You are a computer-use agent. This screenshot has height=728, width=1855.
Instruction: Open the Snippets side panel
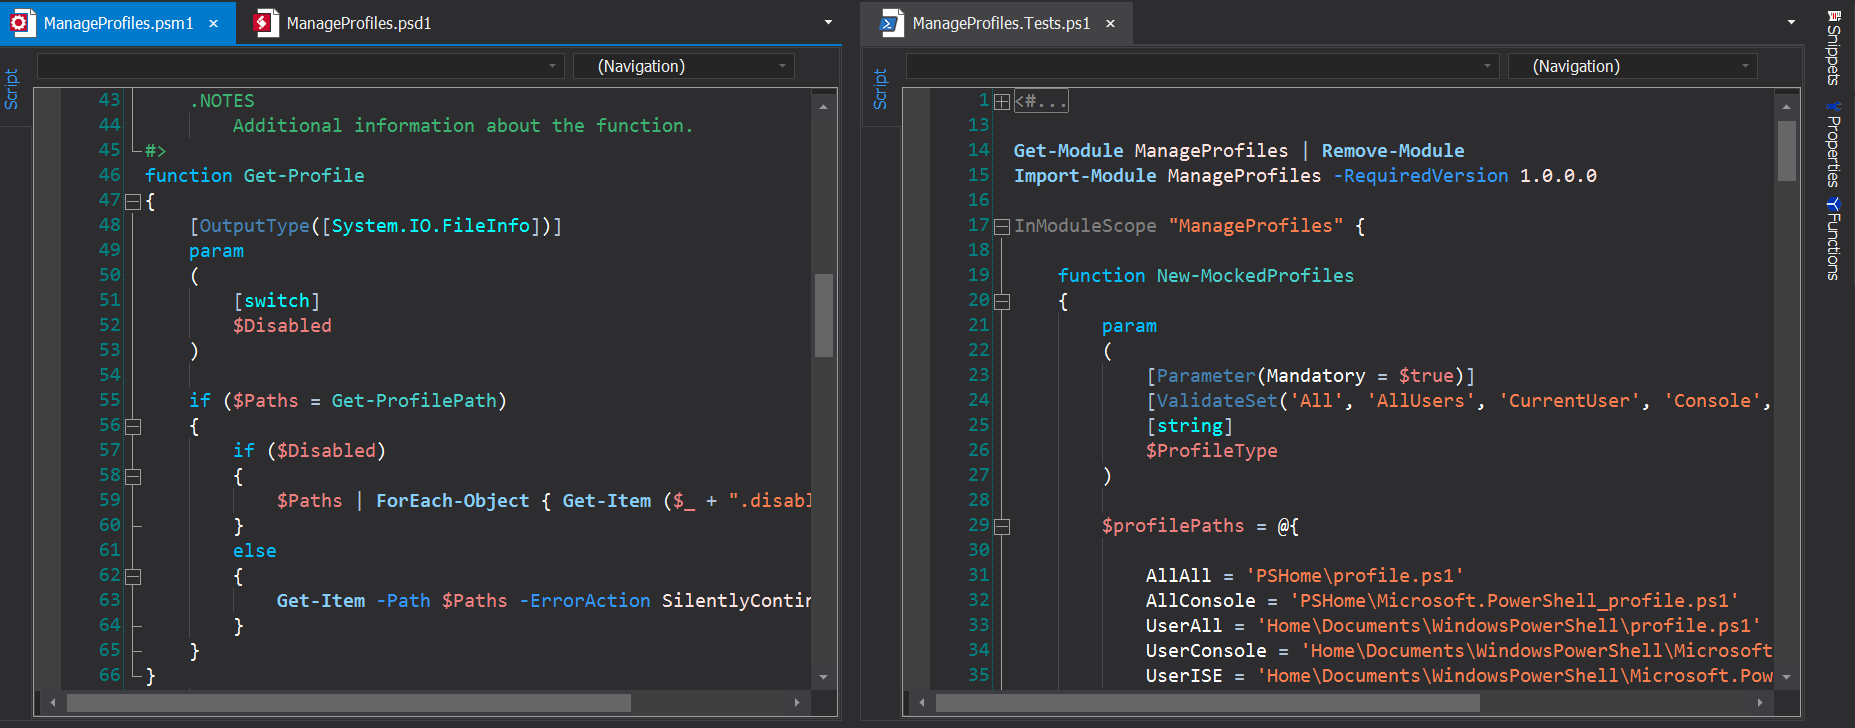click(1833, 48)
